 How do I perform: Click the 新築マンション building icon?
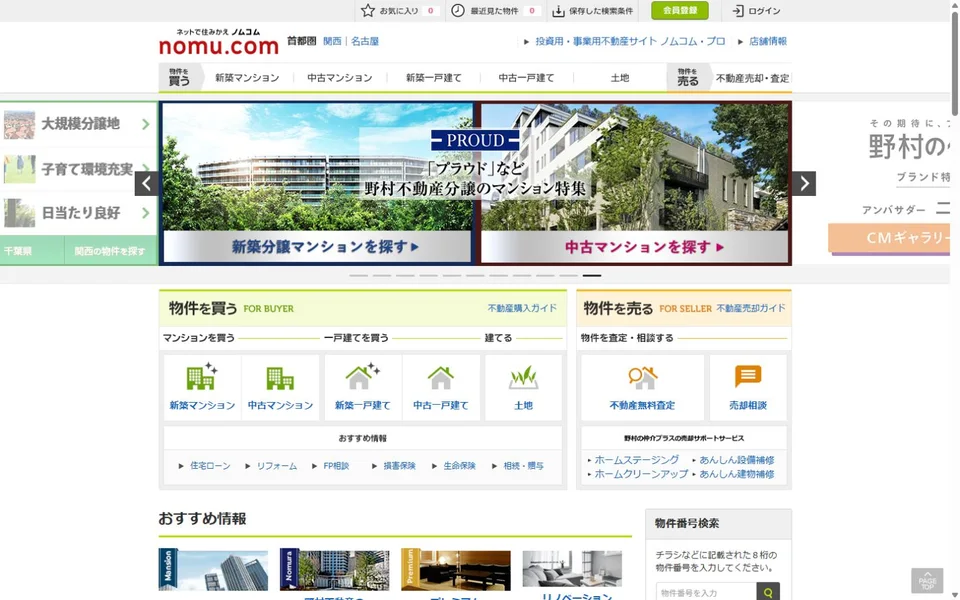coord(202,376)
